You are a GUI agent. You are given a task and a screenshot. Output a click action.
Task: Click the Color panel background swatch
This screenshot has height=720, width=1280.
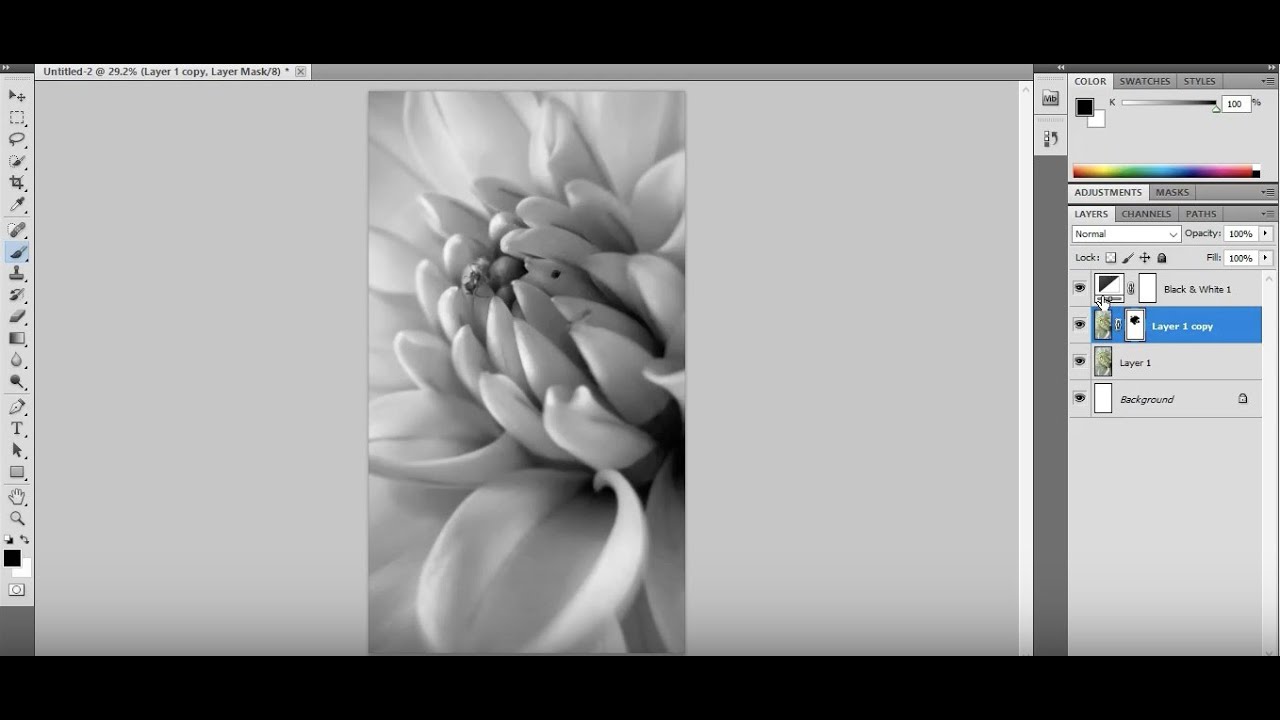pos(1099,121)
